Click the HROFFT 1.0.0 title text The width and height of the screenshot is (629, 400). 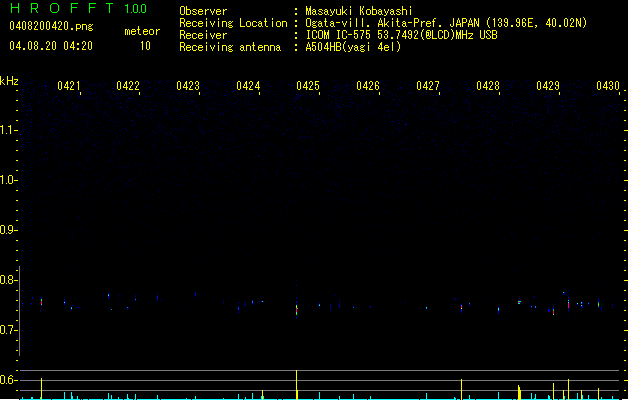point(79,8)
